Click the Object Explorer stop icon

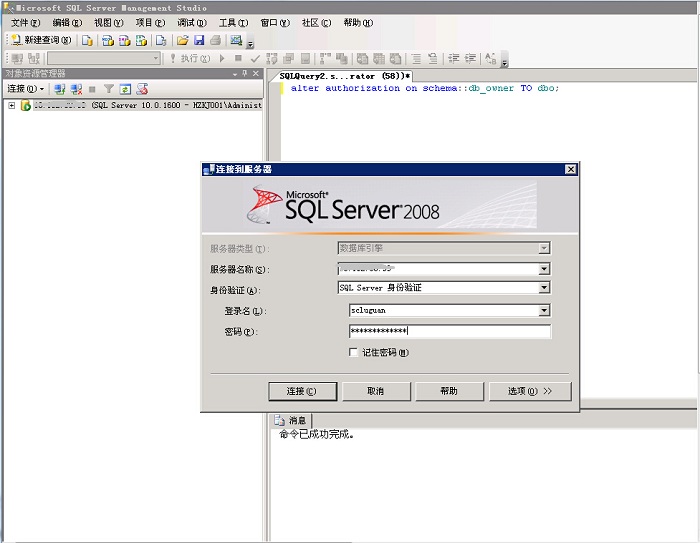[92, 89]
